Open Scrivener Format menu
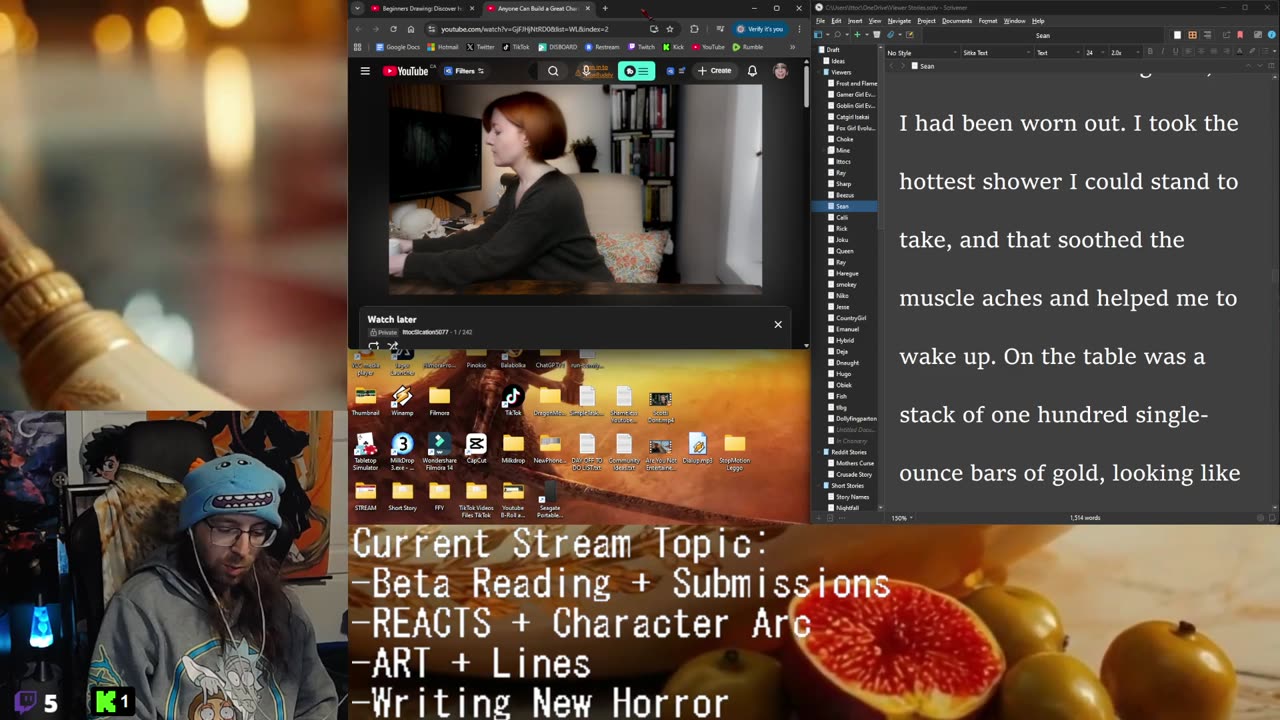 (x=988, y=21)
